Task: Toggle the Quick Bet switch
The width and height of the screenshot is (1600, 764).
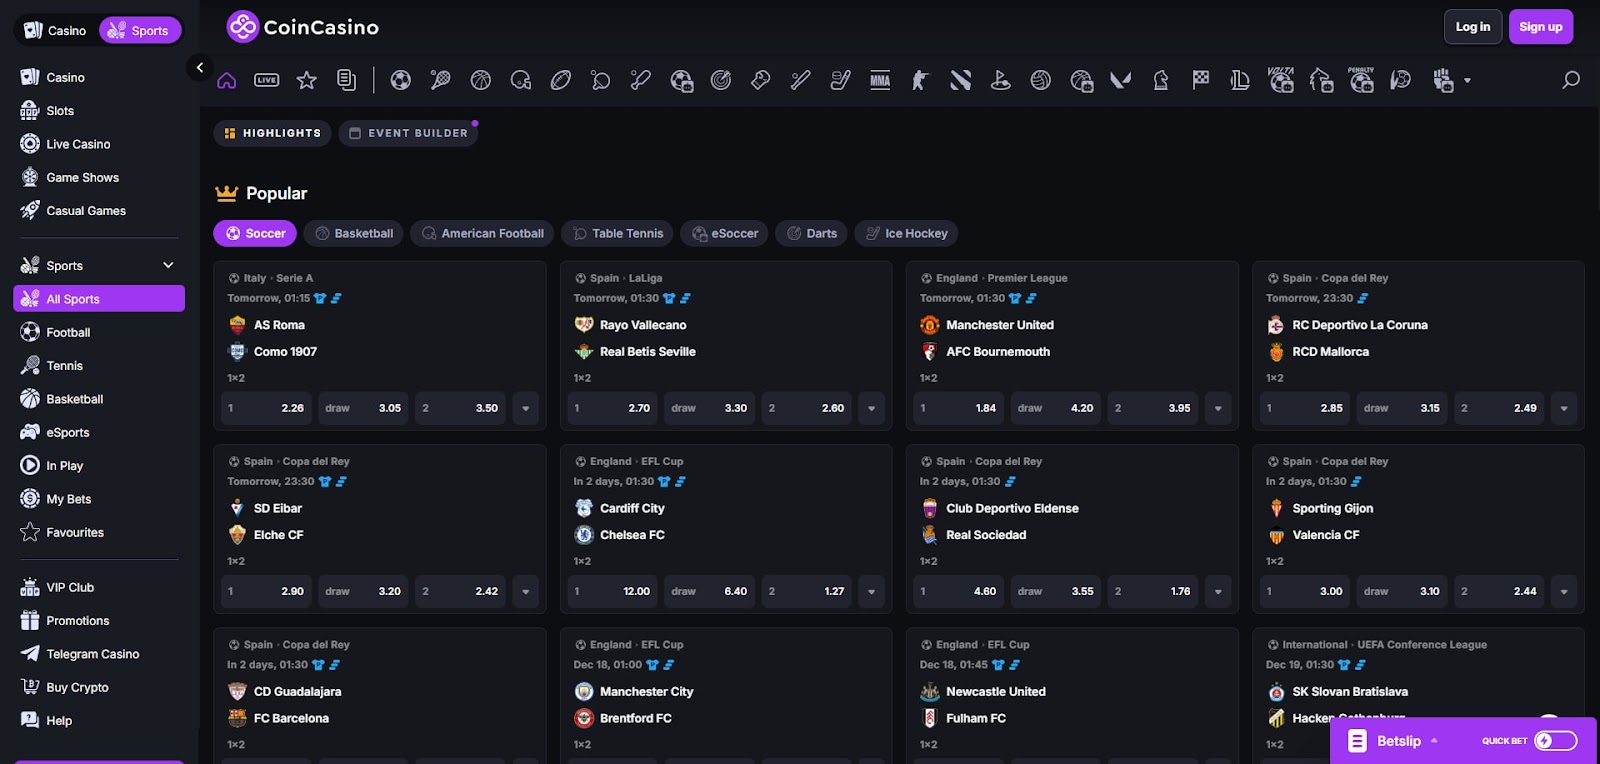Action: click(x=1556, y=740)
